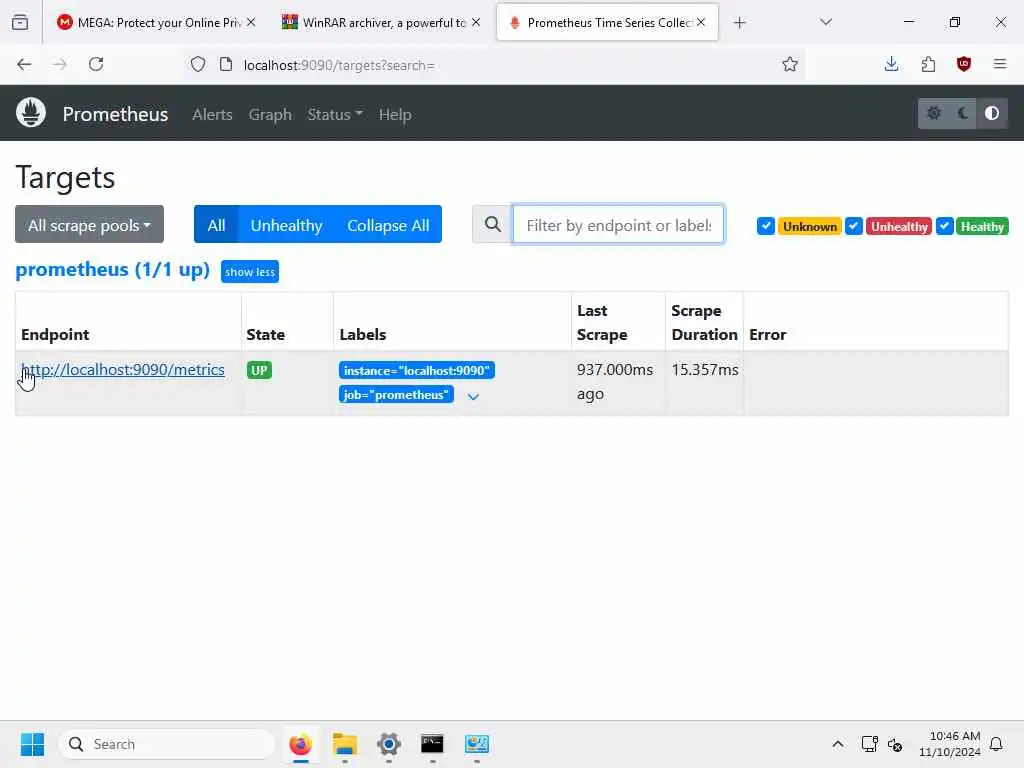Click the browser address bar URL
This screenshot has width=1024, height=768.
[x=339, y=65]
